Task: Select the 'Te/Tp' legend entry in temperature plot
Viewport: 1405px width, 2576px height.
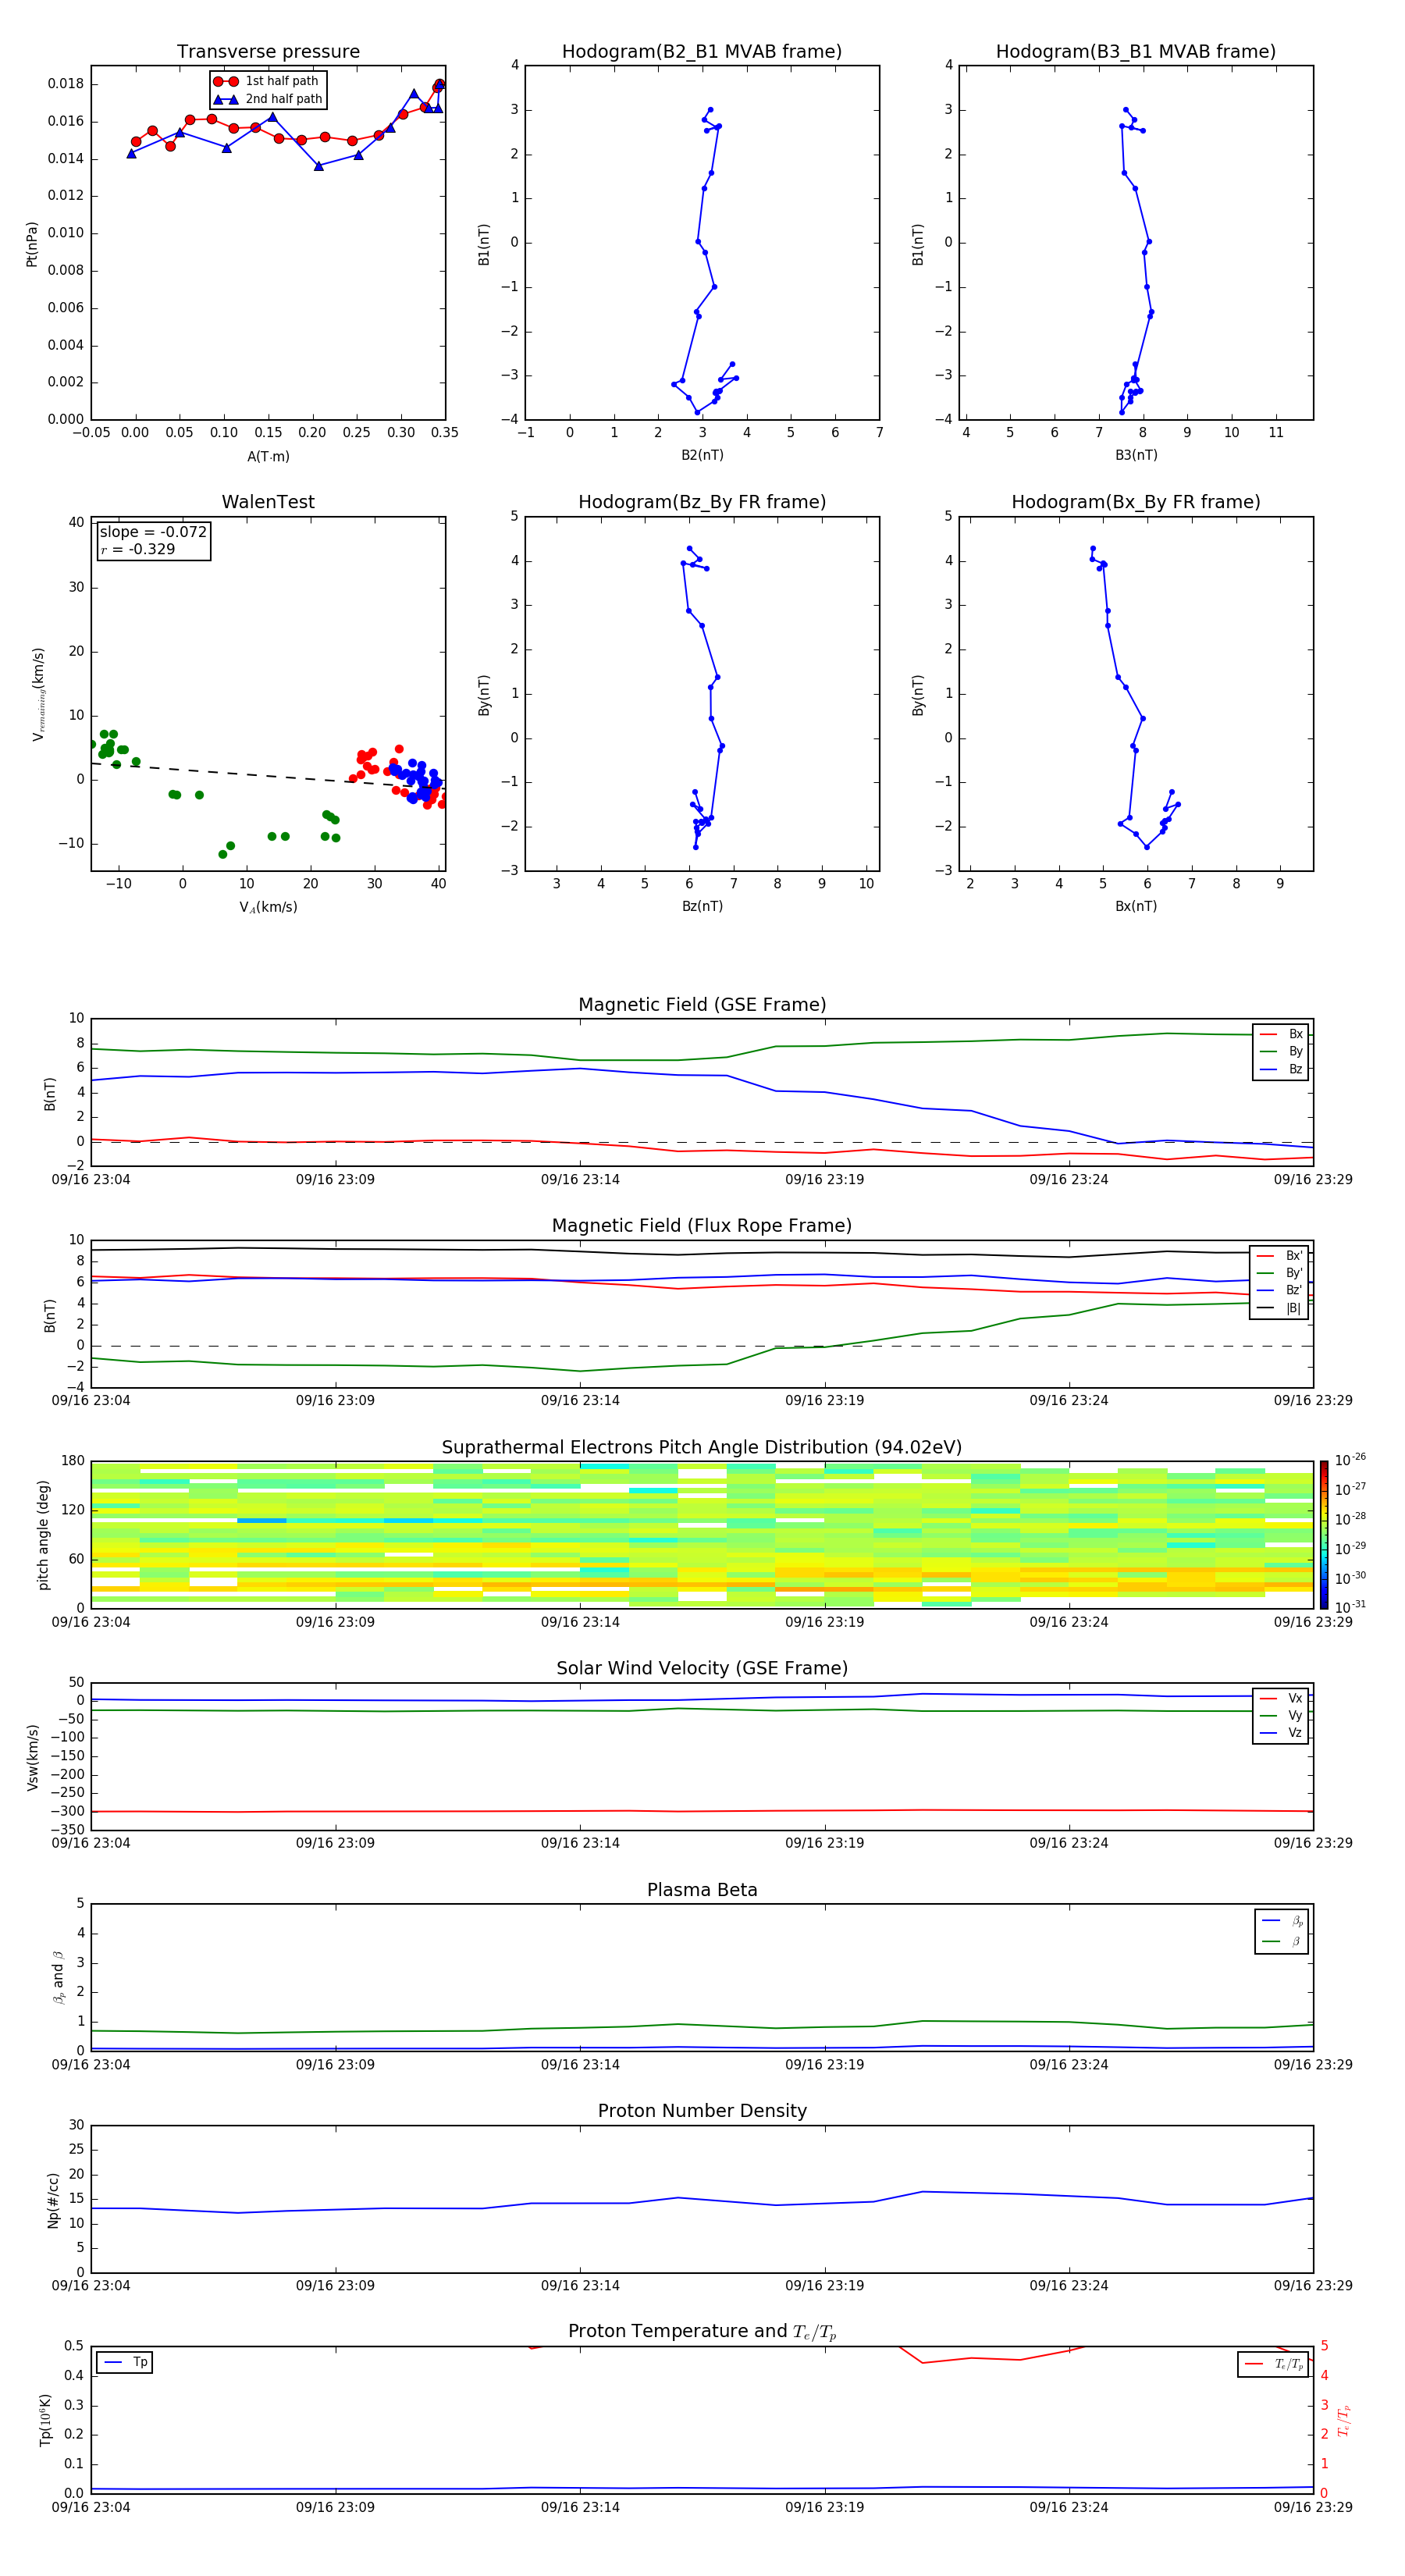Action: point(1274,2364)
